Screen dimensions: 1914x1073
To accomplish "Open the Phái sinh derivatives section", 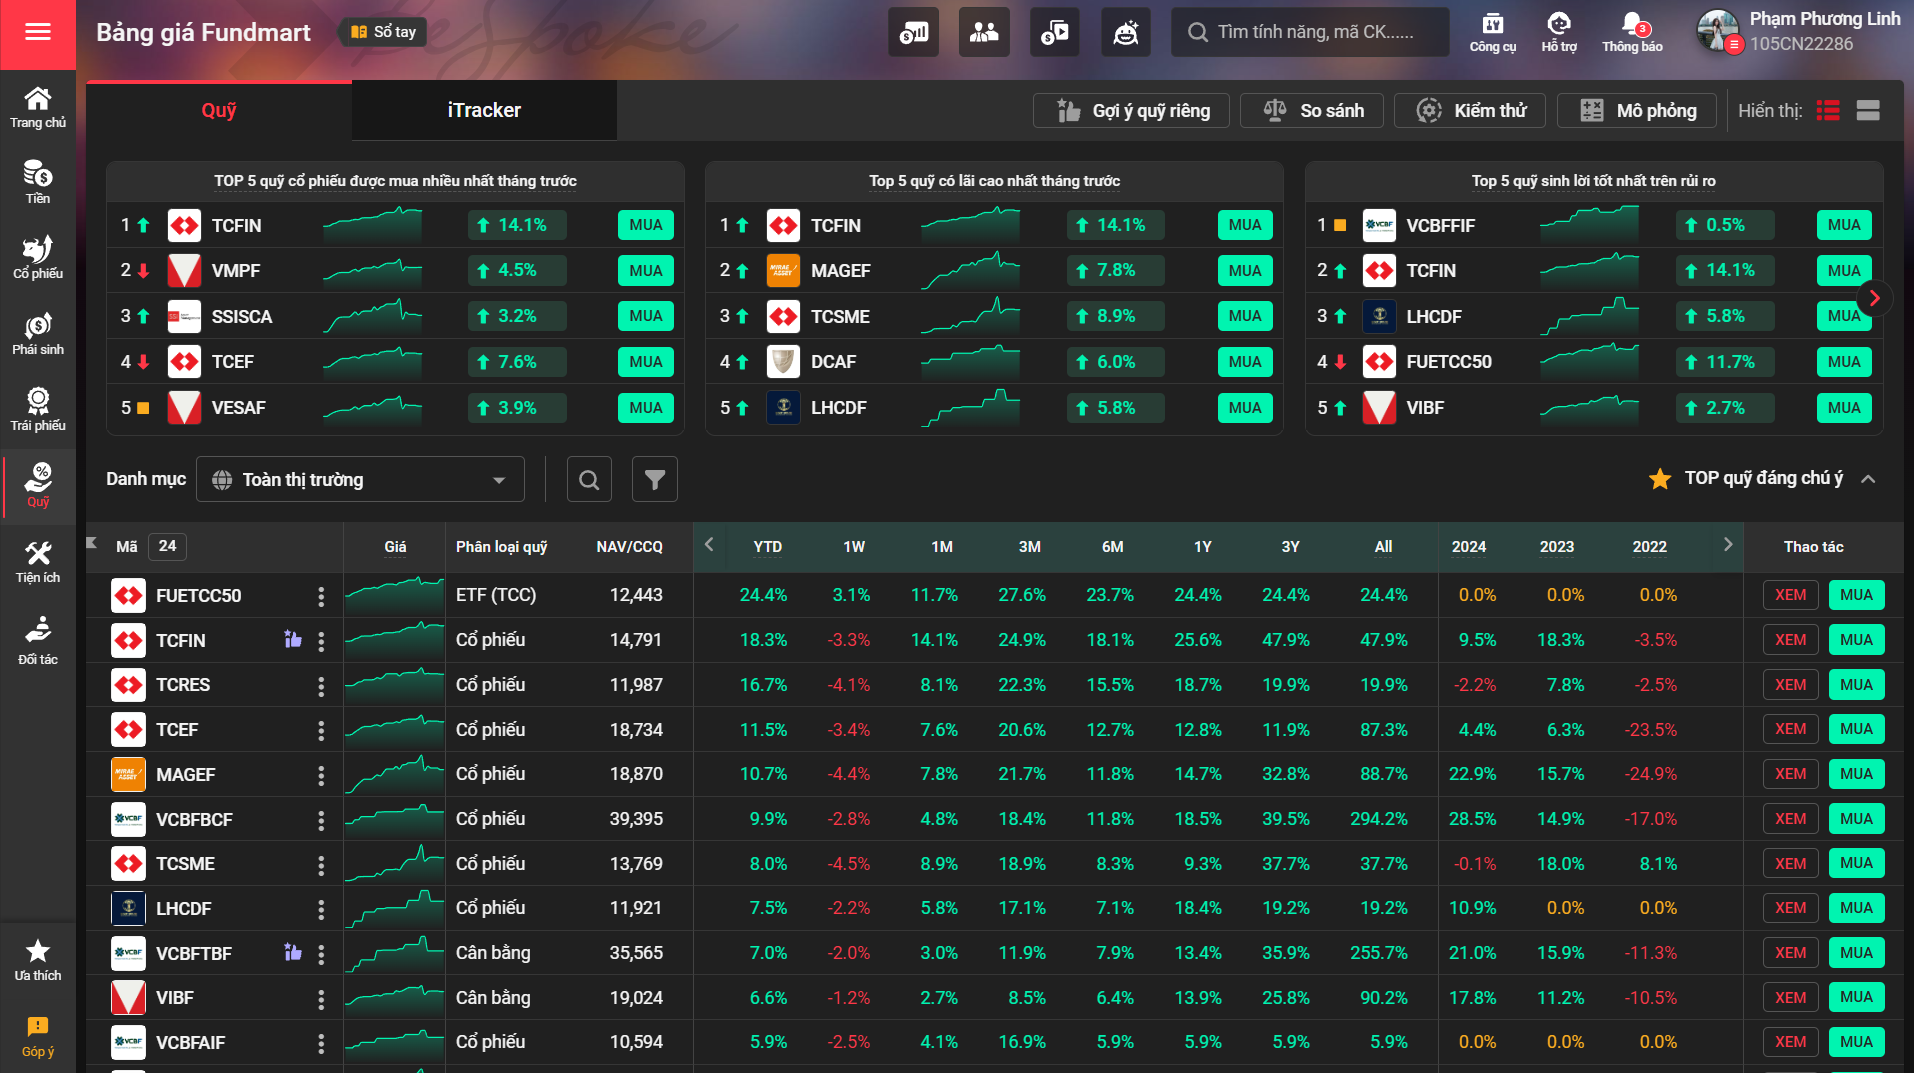I will pos(38,334).
